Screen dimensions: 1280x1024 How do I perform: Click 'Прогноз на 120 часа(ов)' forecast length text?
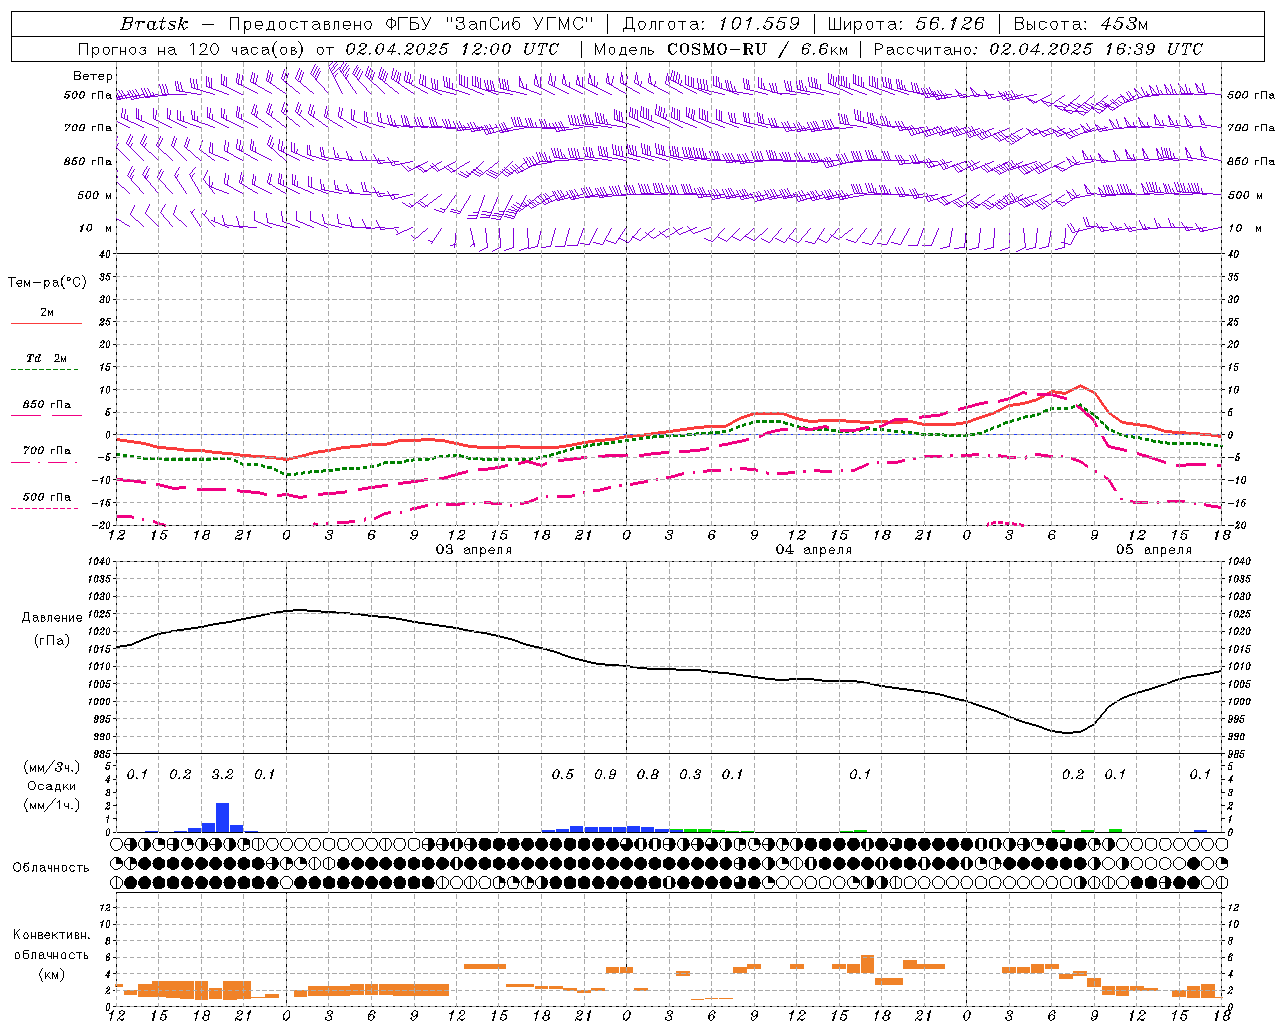click(x=193, y=49)
